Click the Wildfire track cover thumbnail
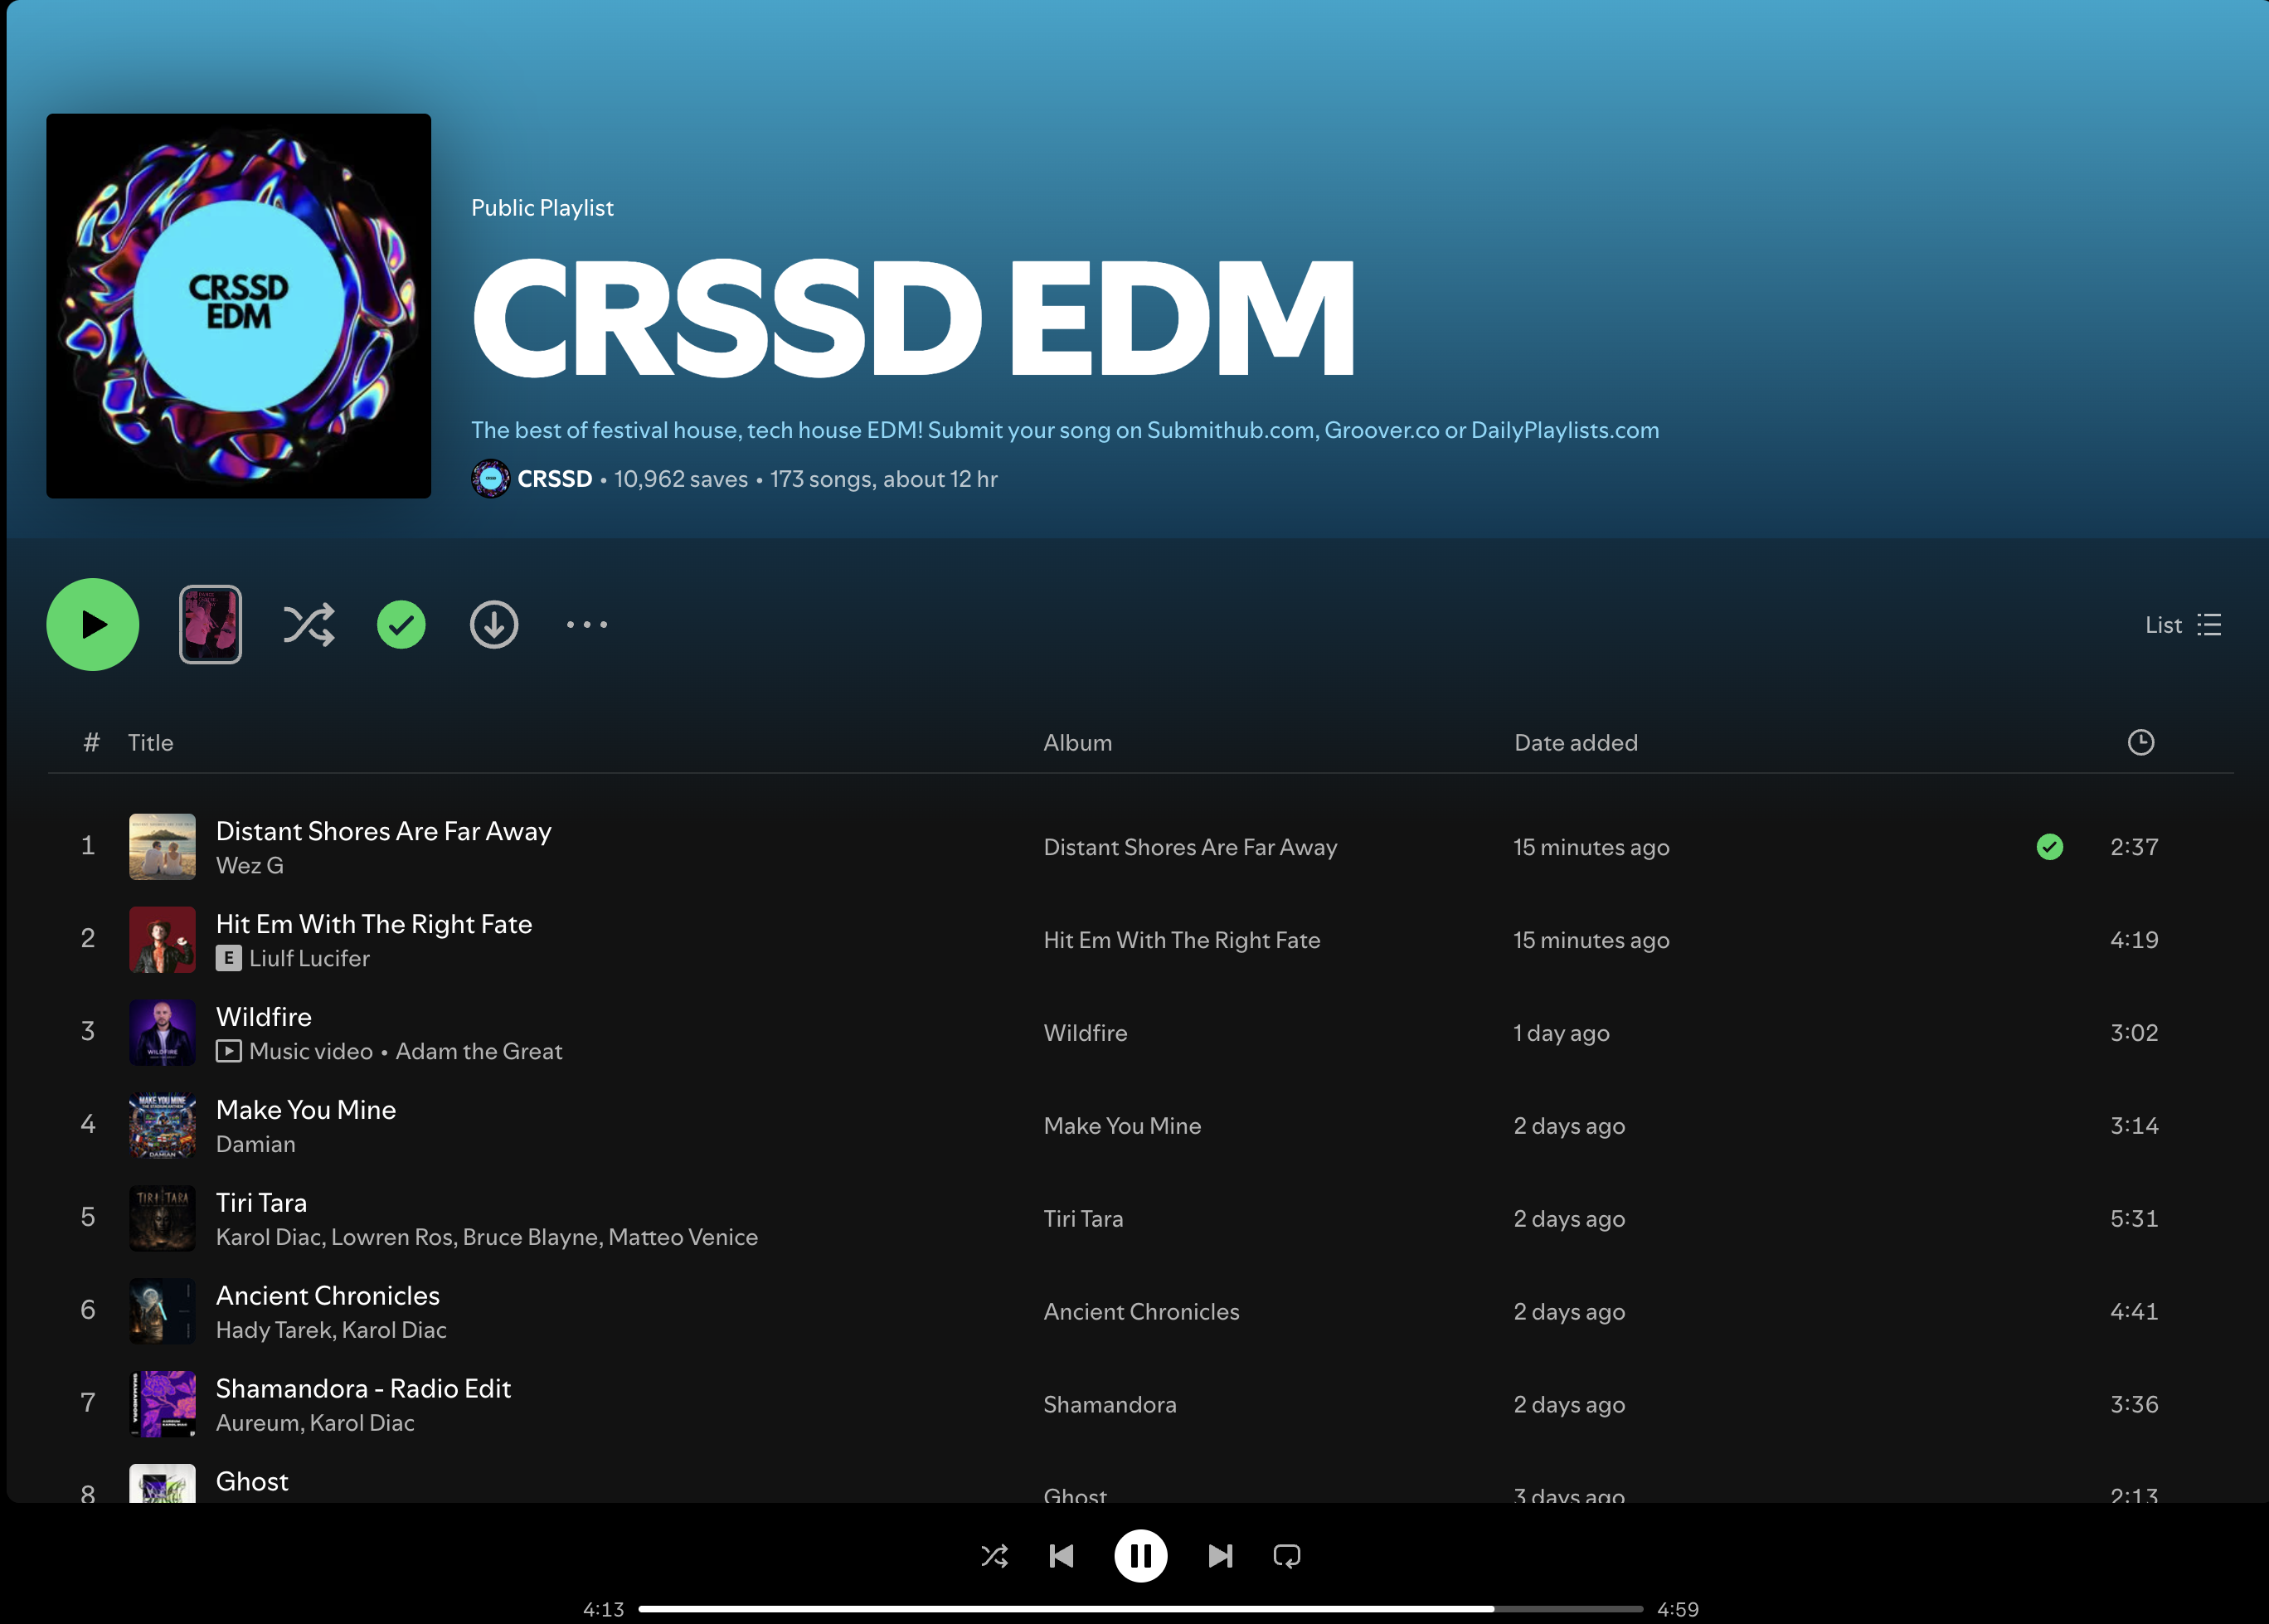 tap(162, 1033)
